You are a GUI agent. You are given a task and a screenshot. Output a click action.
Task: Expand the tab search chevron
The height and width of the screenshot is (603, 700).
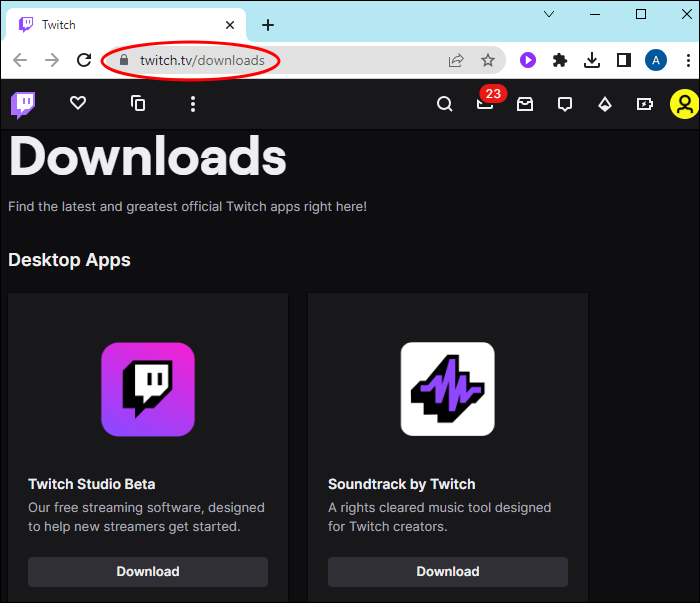pyautogui.click(x=549, y=14)
